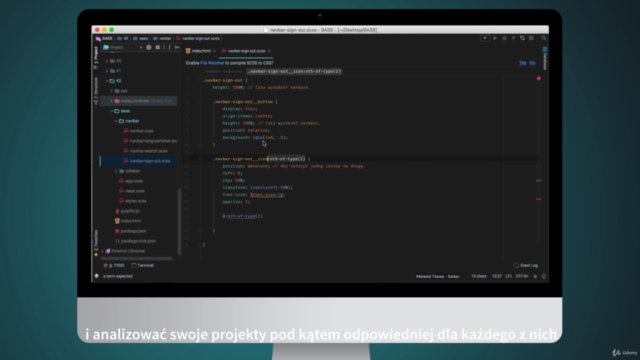The width and height of the screenshot is (640, 360).
Task: Close the index.html tab
Action: pyautogui.click(x=214, y=51)
